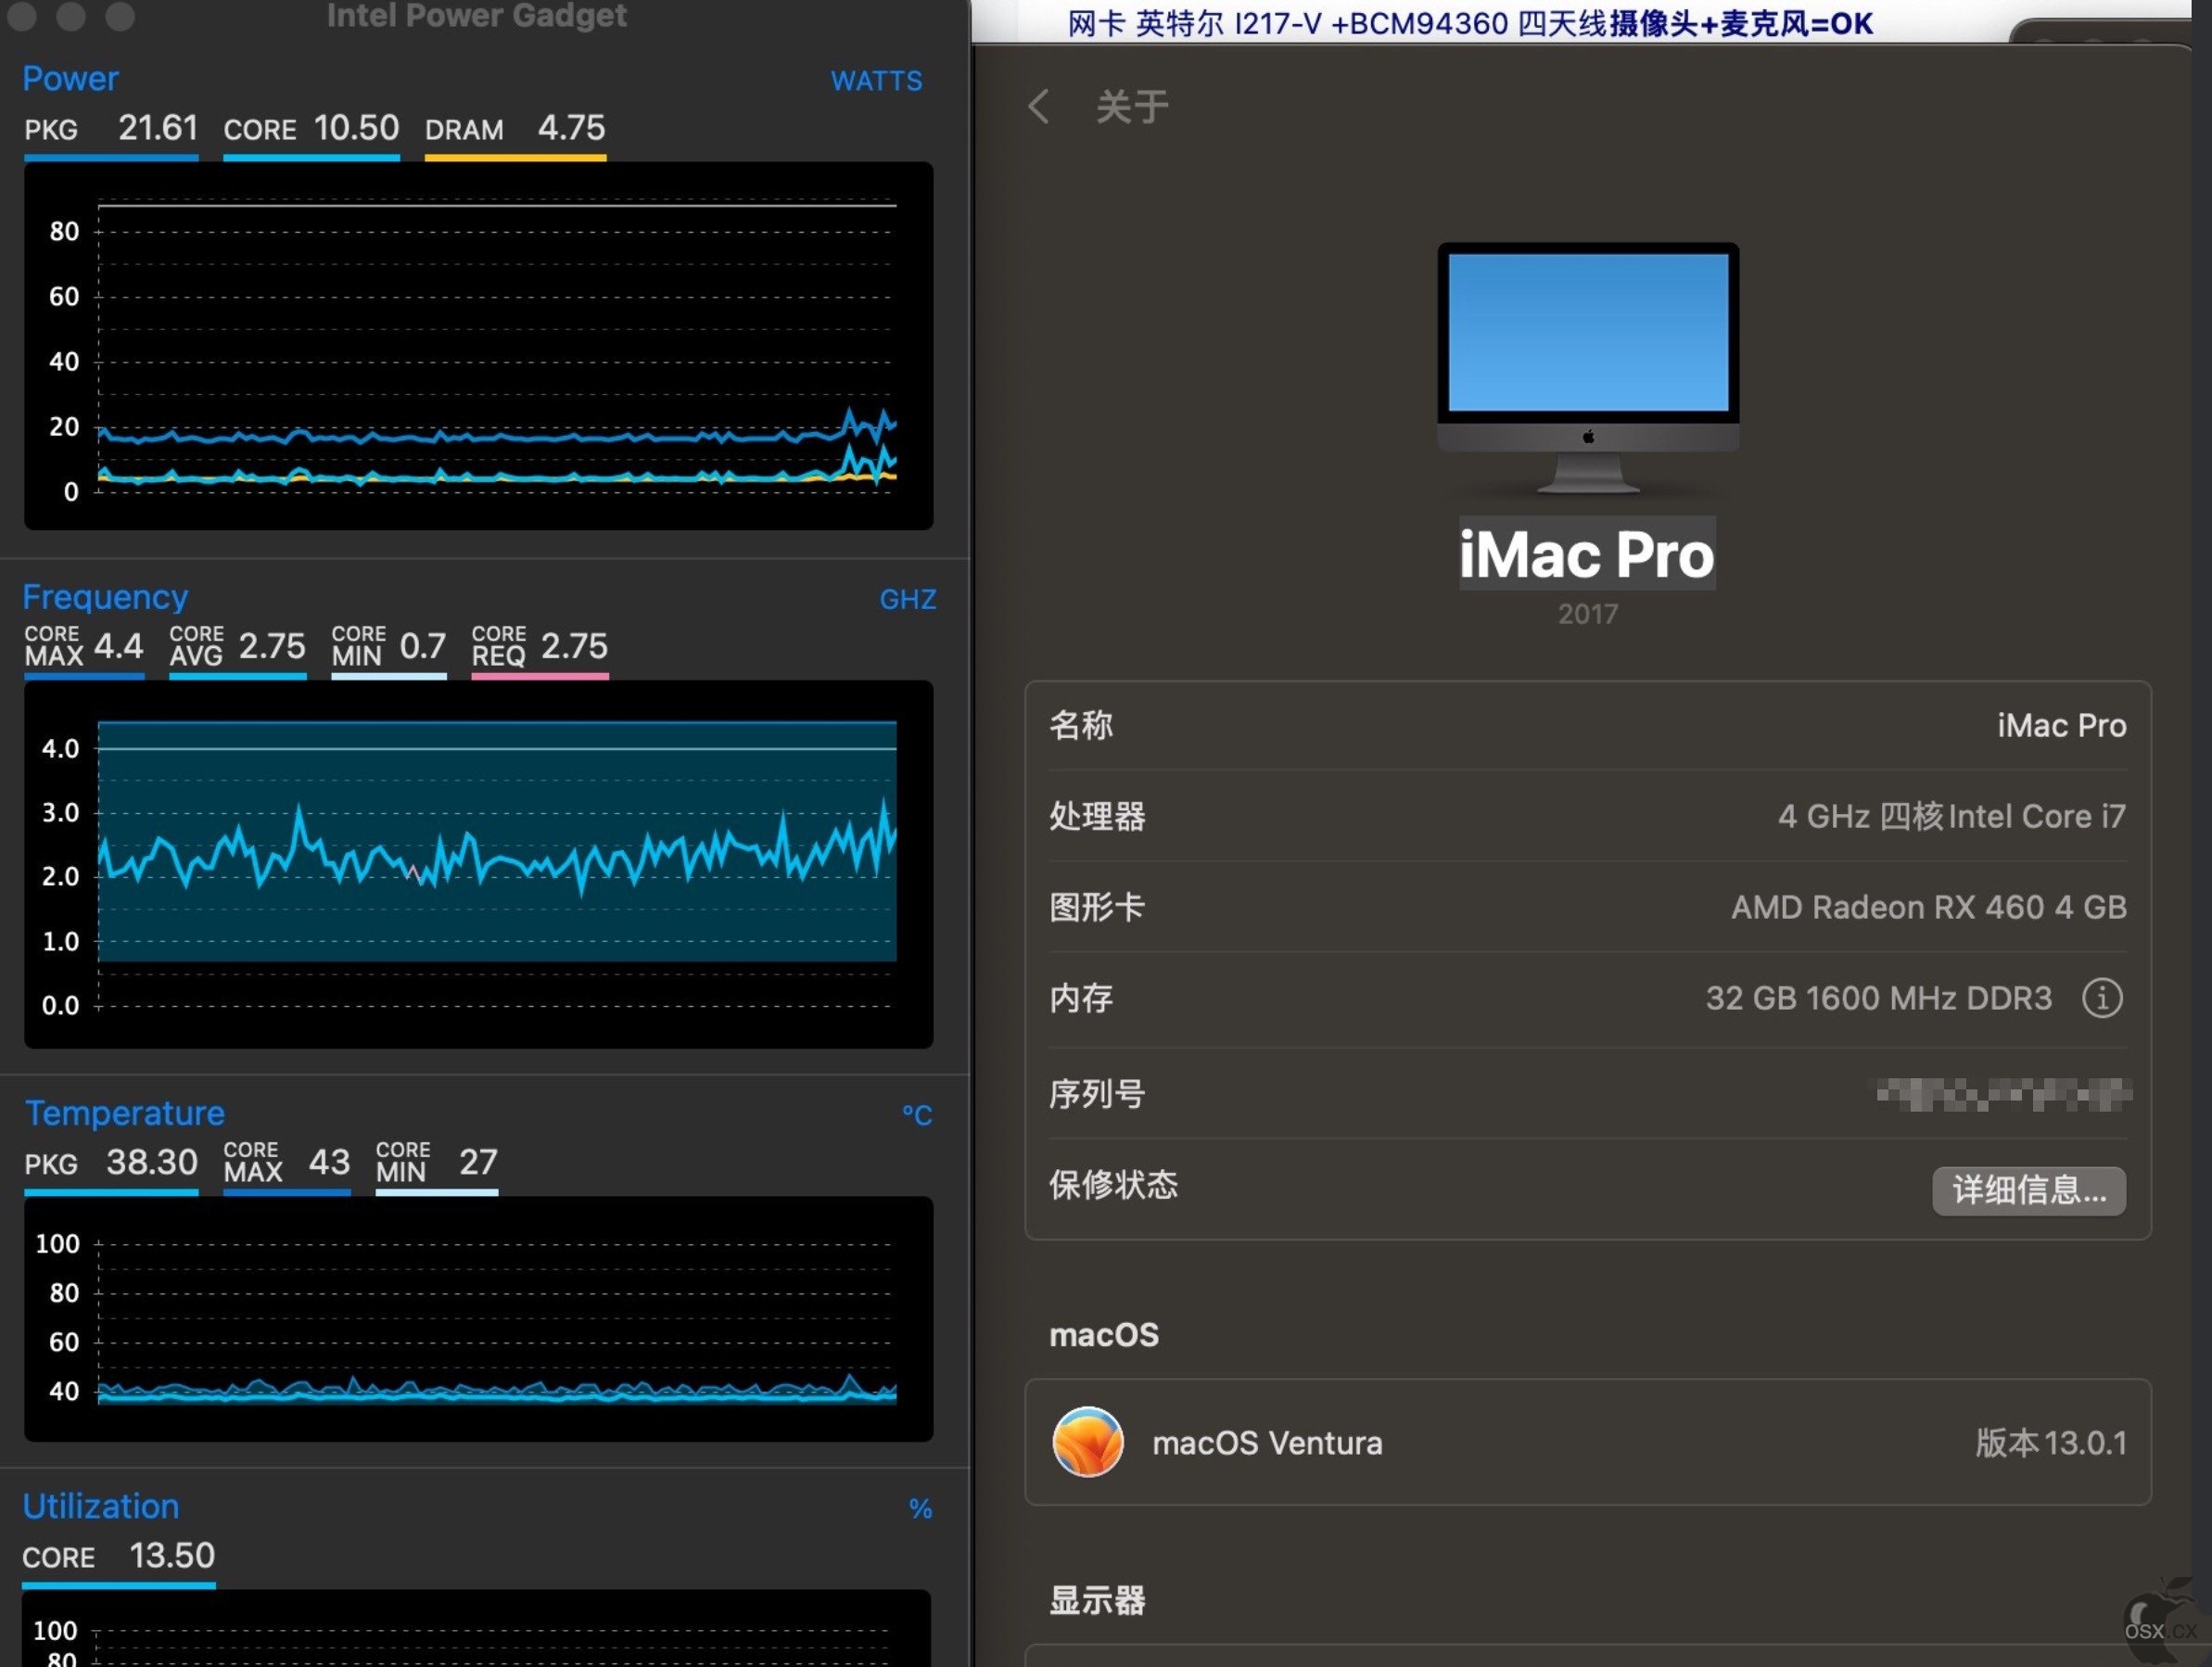Click the % utilization unit label

pyautogui.click(x=920, y=1508)
